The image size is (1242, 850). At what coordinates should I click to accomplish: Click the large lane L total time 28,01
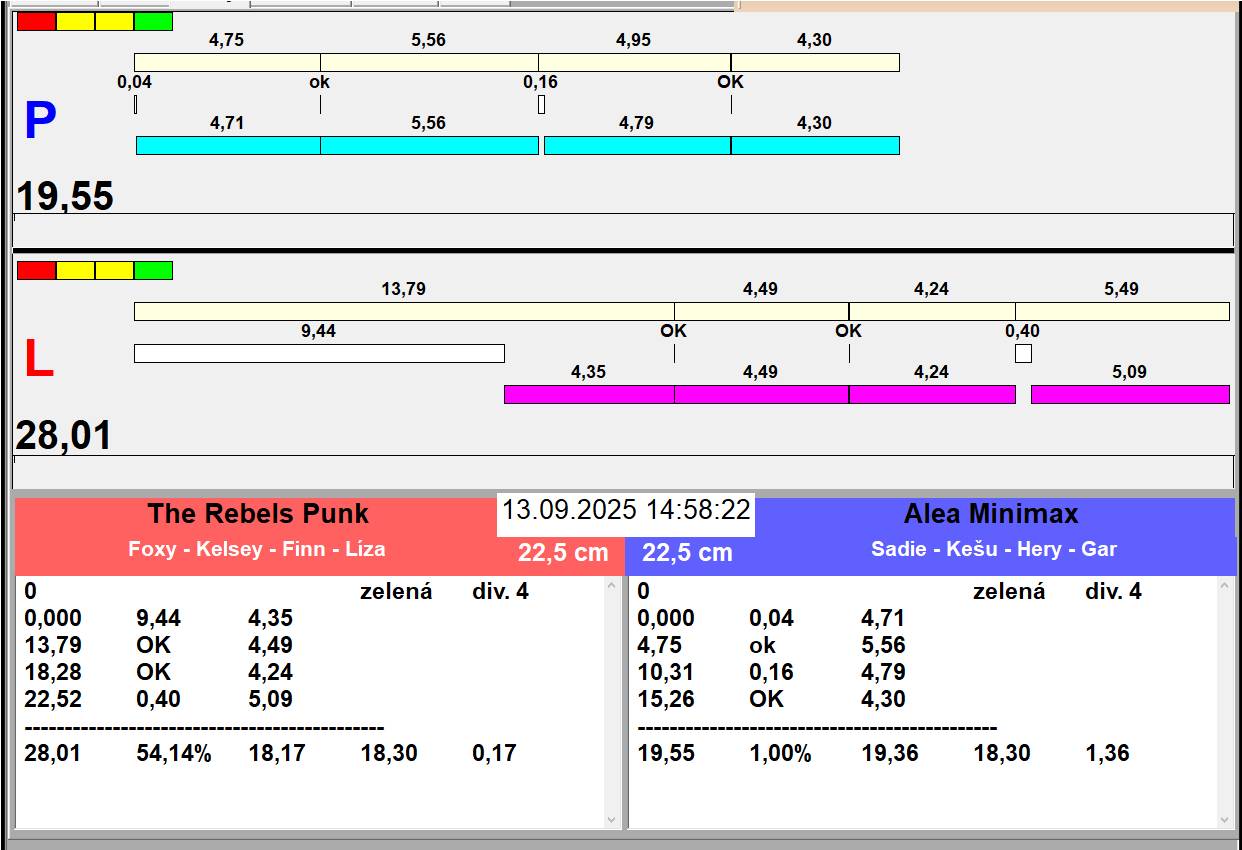click(64, 436)
